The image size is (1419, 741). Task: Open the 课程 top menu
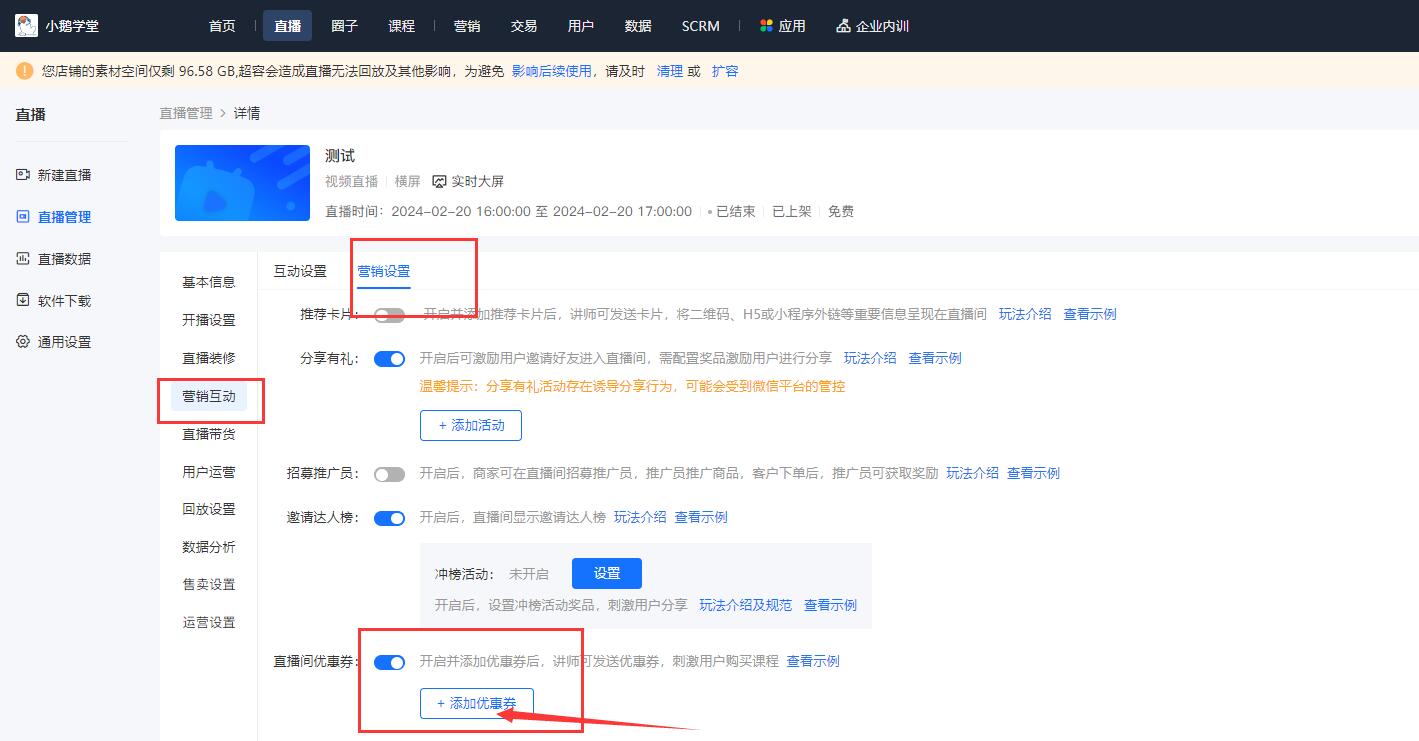pos(401,26)
